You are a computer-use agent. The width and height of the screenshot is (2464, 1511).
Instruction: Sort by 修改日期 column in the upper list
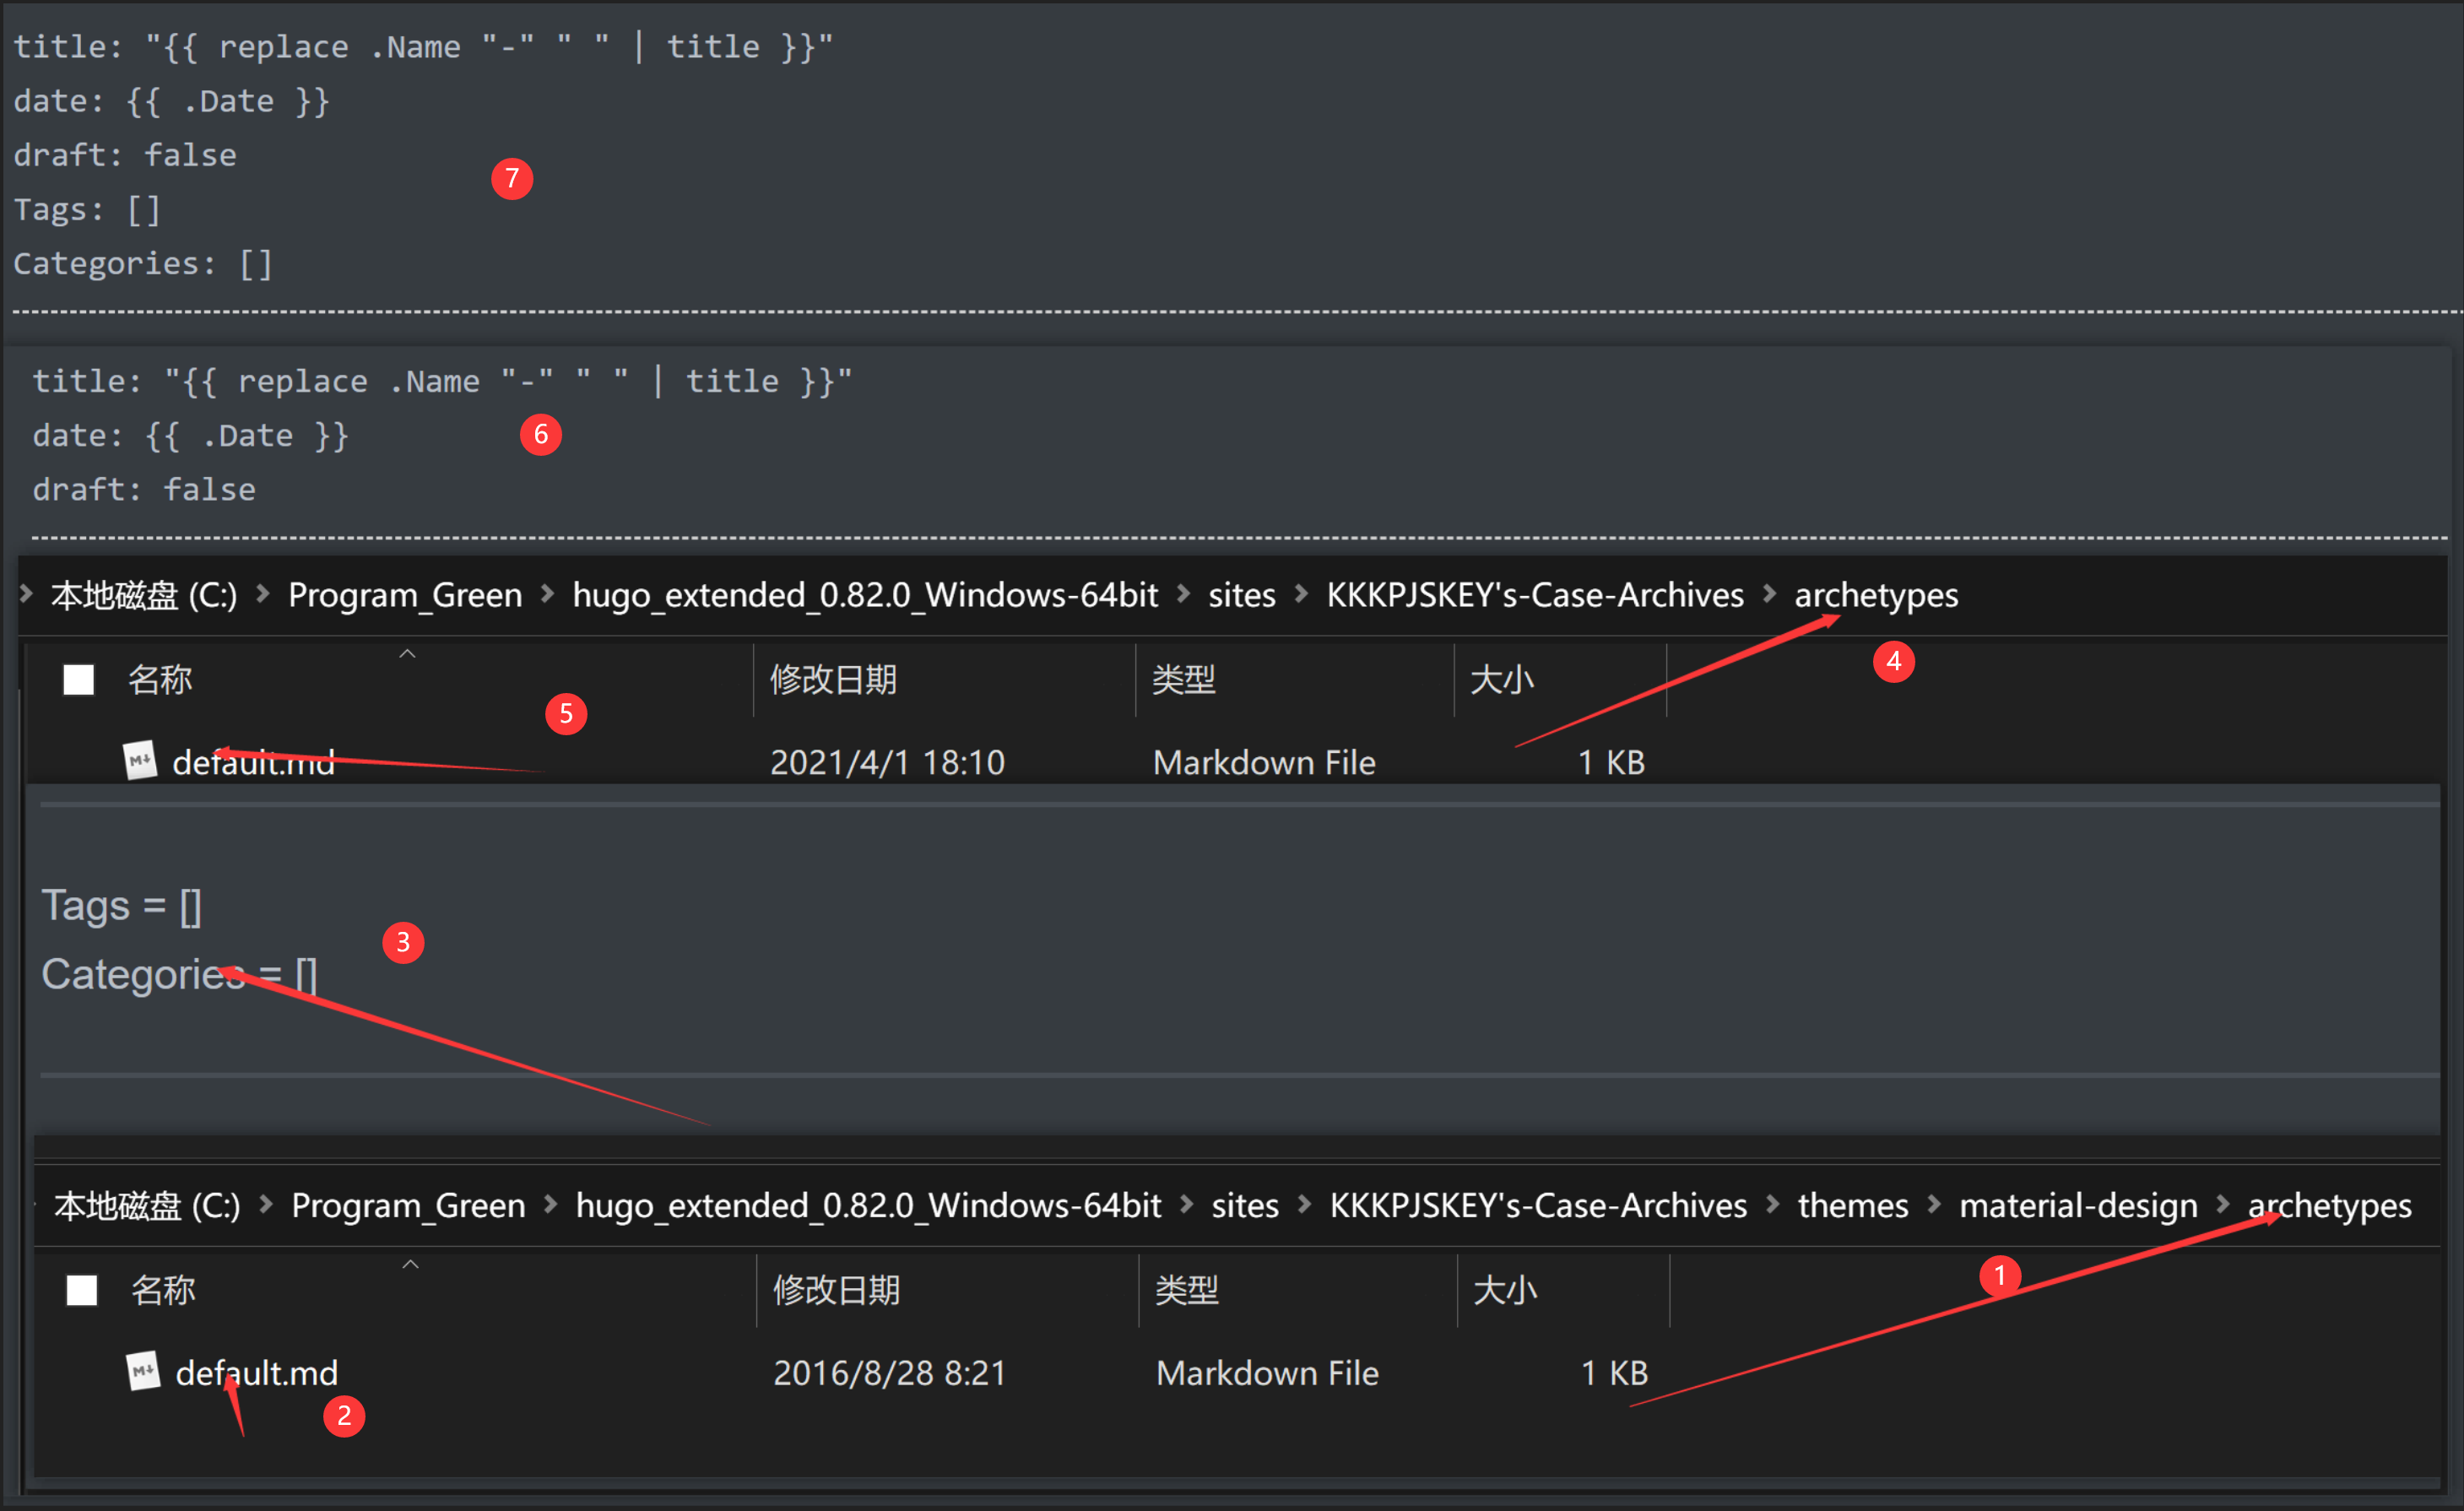833,680
